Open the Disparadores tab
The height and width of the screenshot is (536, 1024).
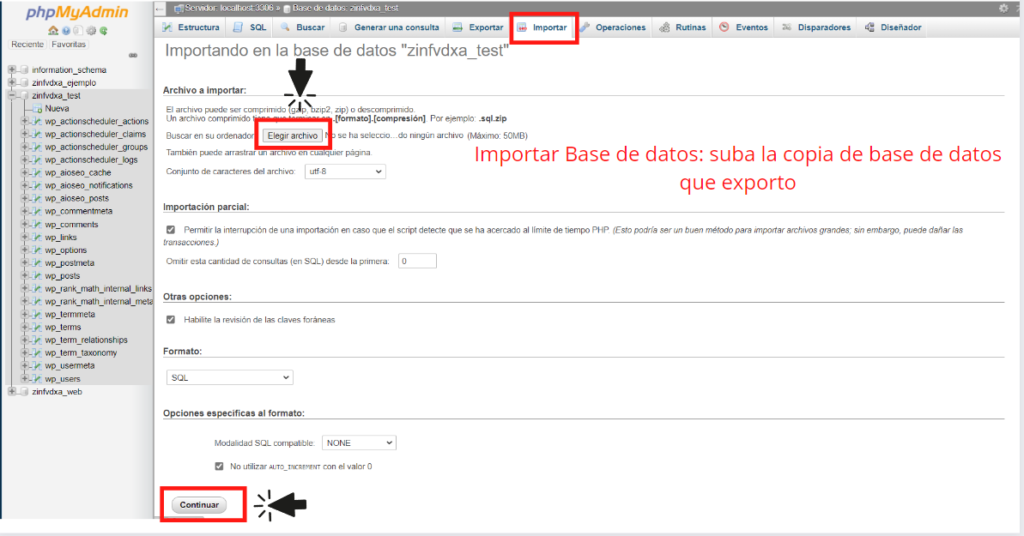816,27
